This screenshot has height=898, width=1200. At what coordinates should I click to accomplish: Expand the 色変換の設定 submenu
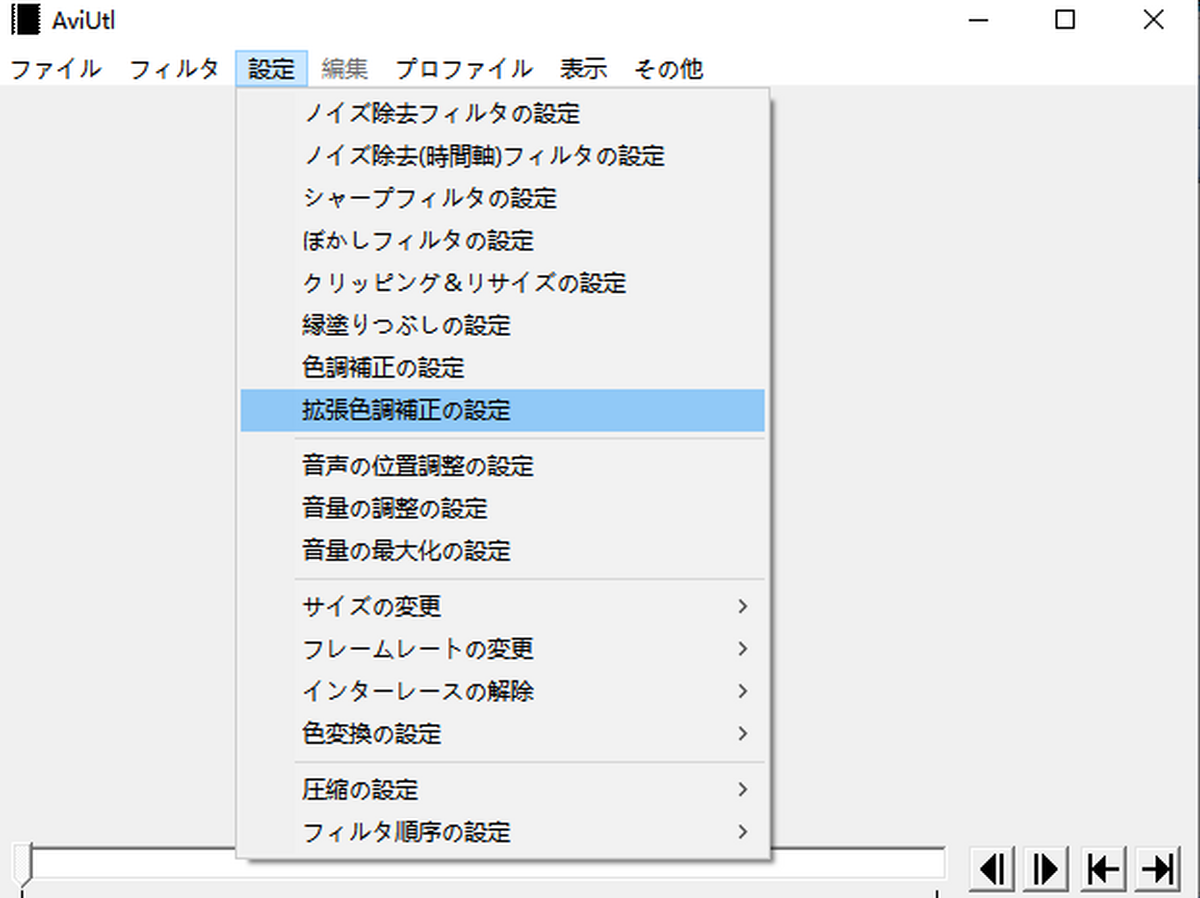click(x=503, y=734)
